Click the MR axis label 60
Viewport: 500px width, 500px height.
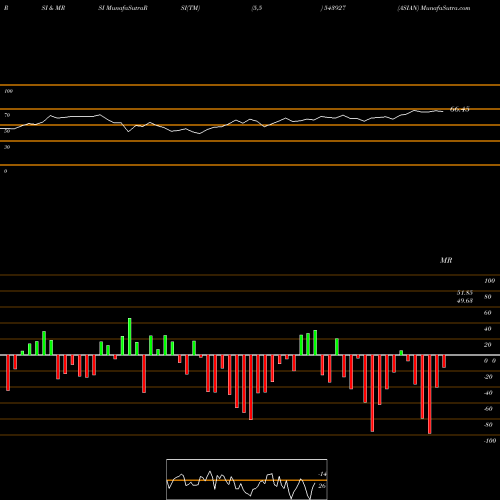488,313
